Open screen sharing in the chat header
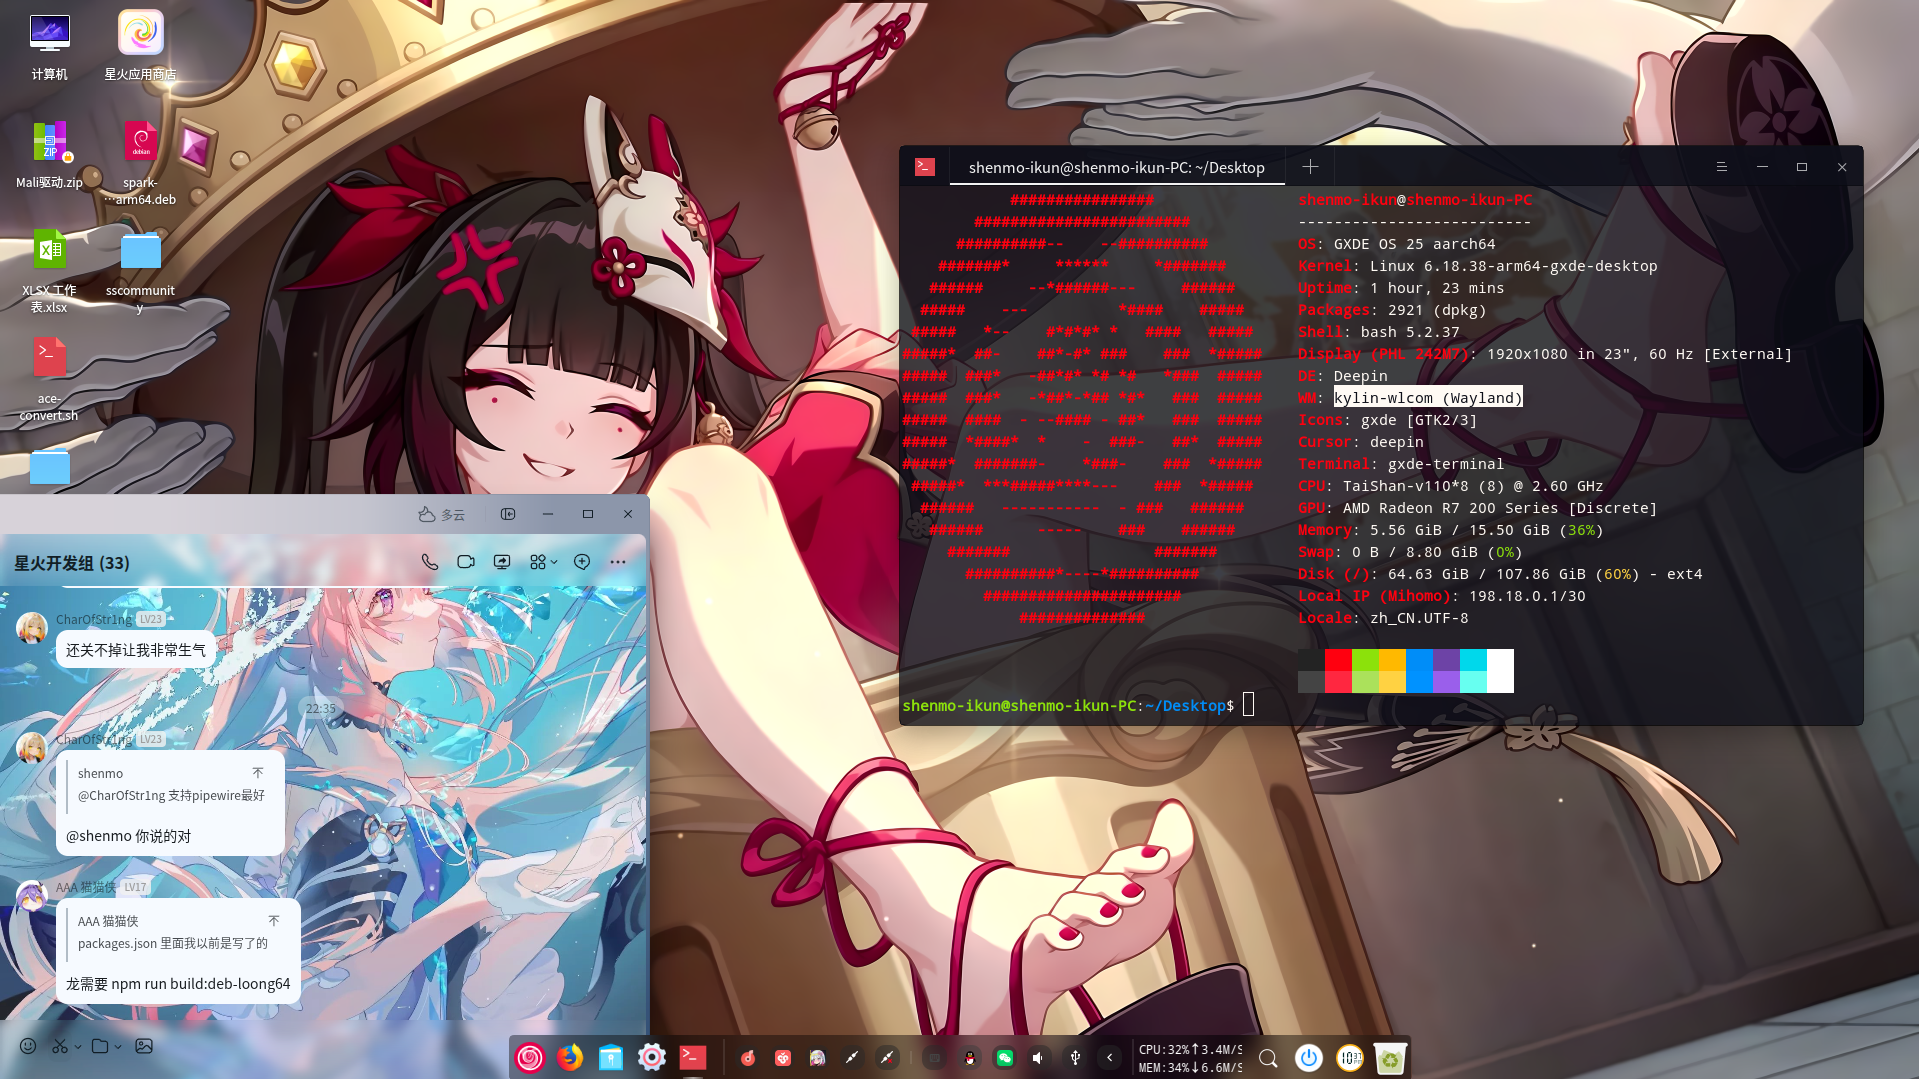The width and height of the screenshot is (1919, 1079). pos(502,562)
